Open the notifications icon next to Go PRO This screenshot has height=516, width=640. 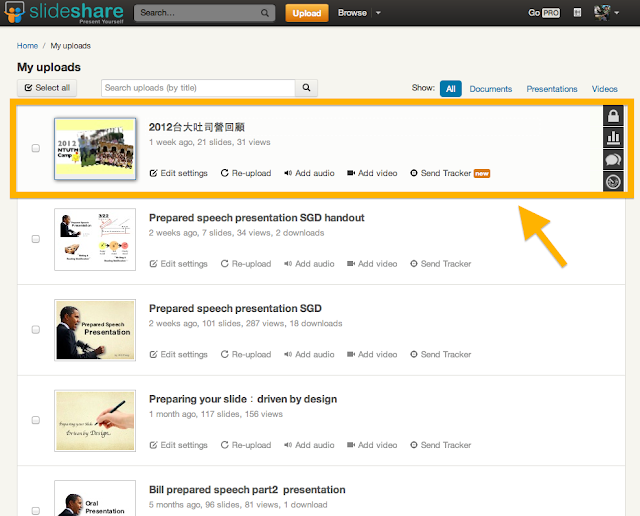577,13
